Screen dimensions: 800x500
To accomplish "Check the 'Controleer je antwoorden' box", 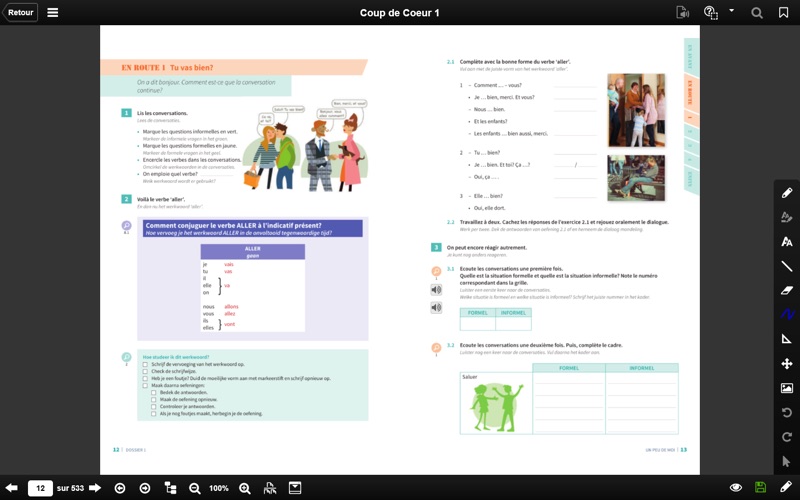I will [x=154, y=407].
